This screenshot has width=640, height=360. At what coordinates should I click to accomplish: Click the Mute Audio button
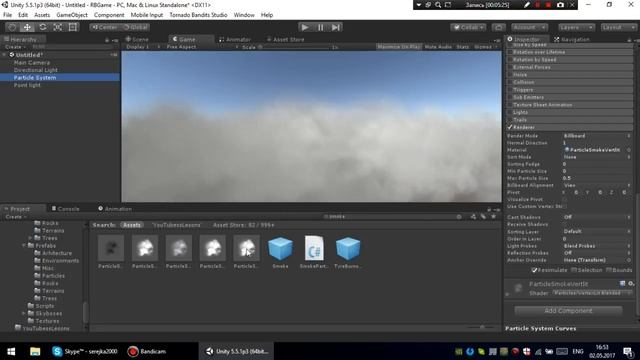(438, 47)
